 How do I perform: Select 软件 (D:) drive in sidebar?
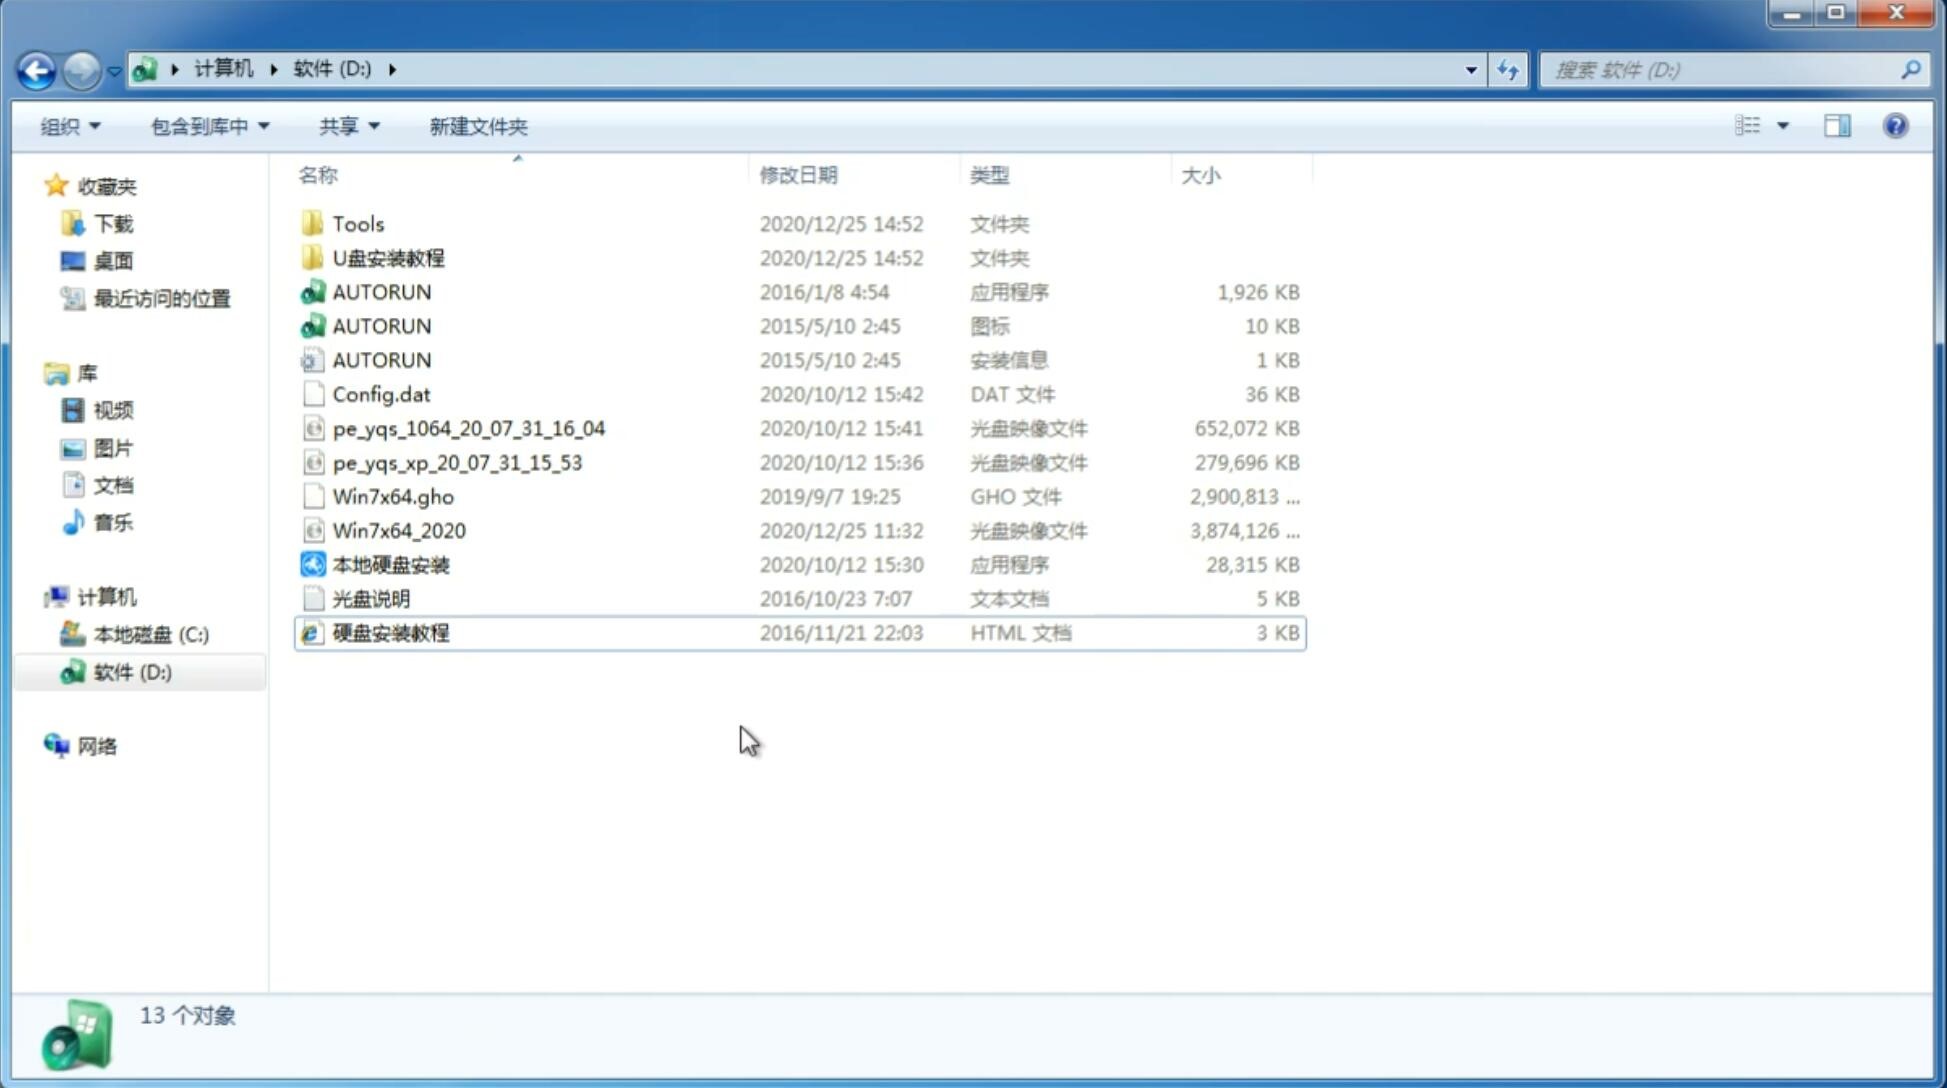(131, 672)
